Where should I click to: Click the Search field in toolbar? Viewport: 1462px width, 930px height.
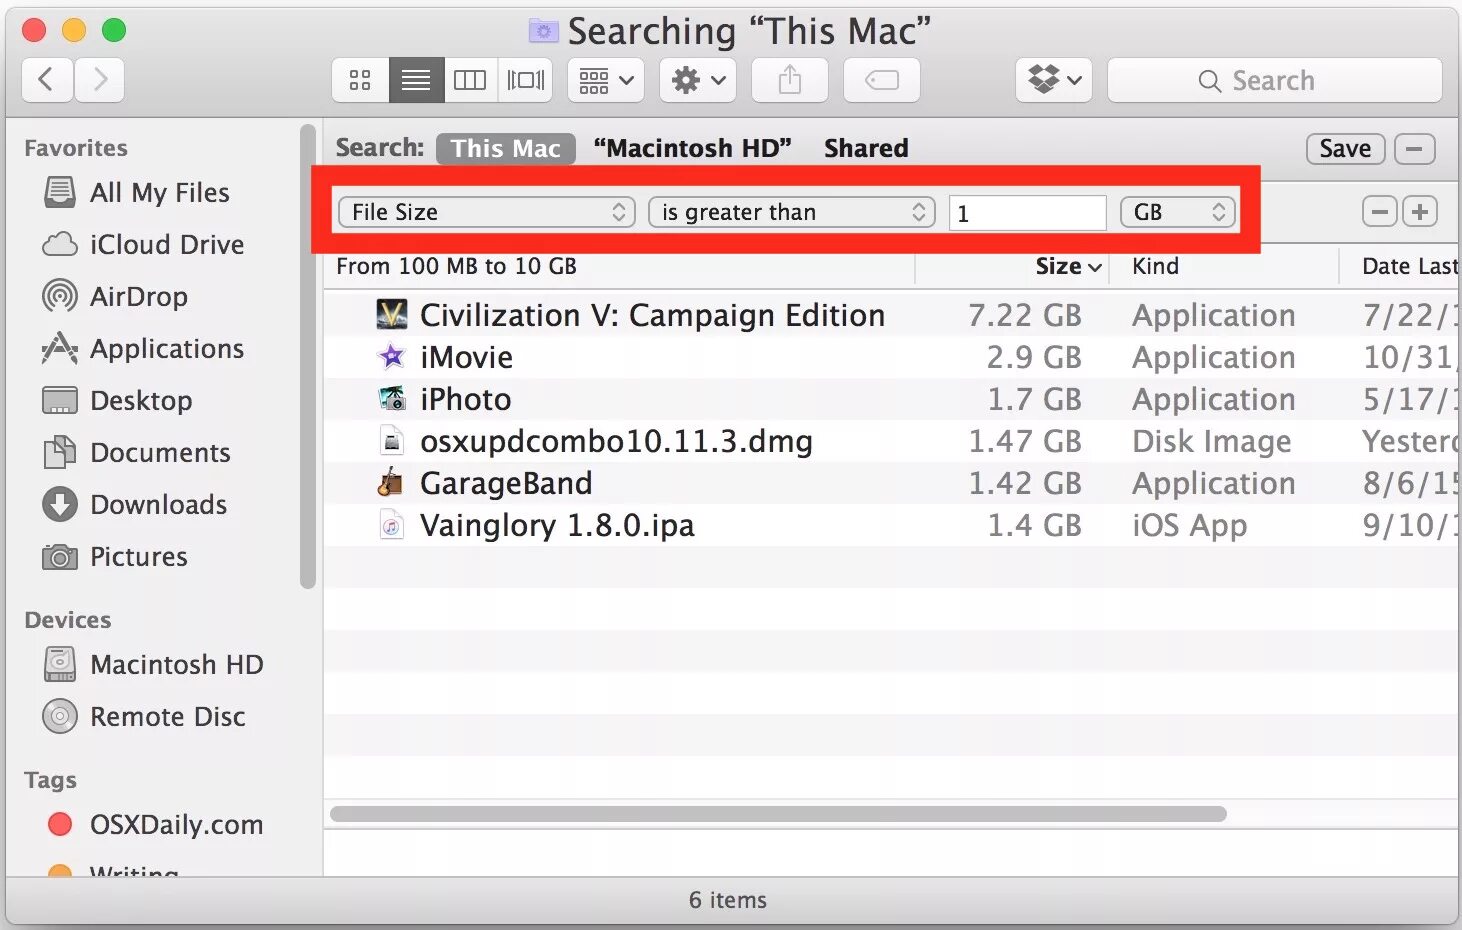[x=1275, y=80]
